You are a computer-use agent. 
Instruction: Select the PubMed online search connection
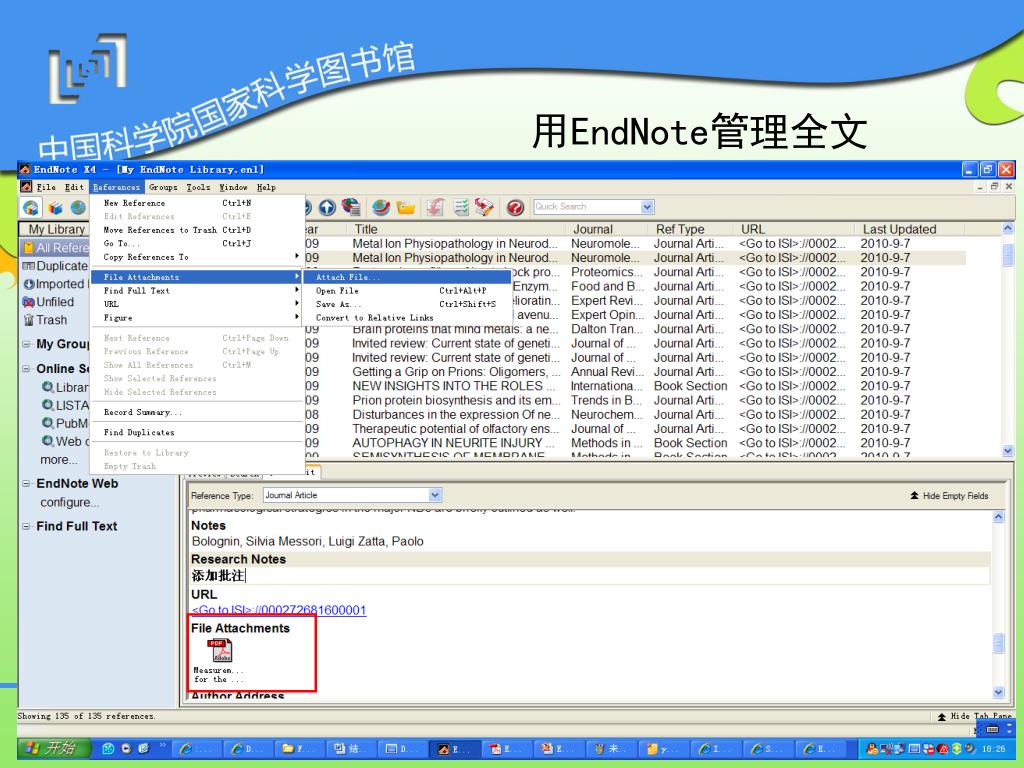pos(65,423)
